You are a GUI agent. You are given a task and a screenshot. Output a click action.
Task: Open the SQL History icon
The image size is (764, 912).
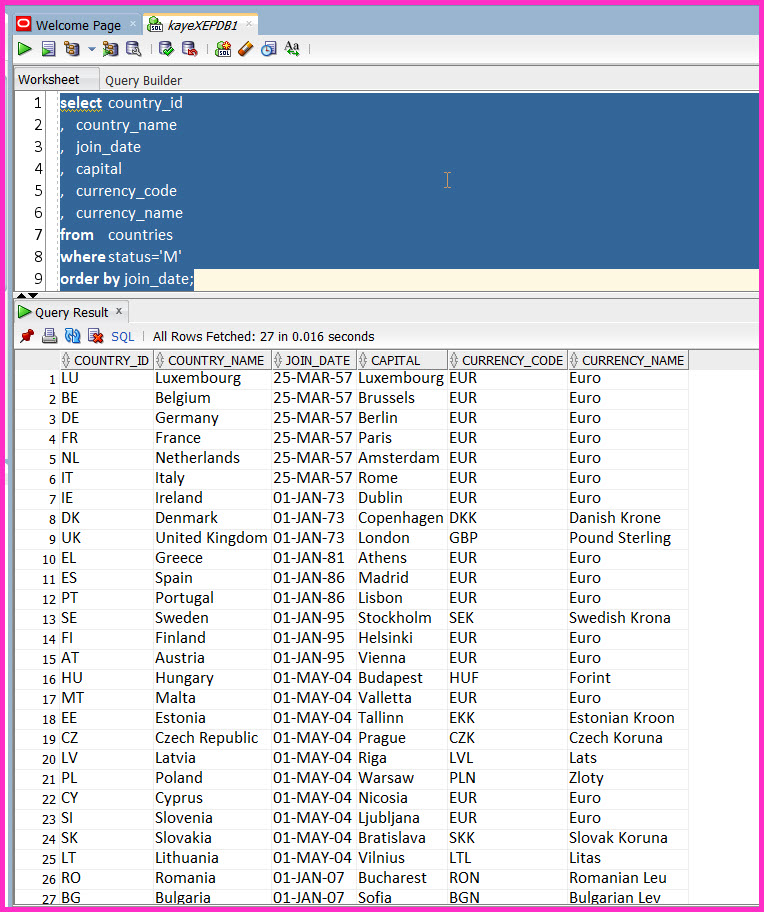coord(269,49)
